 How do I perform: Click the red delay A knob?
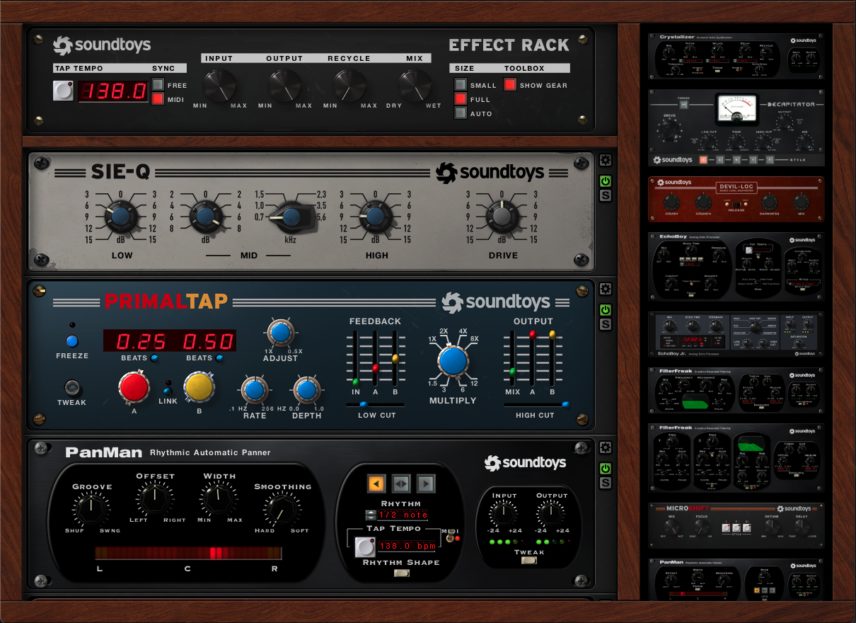[134, 387]
